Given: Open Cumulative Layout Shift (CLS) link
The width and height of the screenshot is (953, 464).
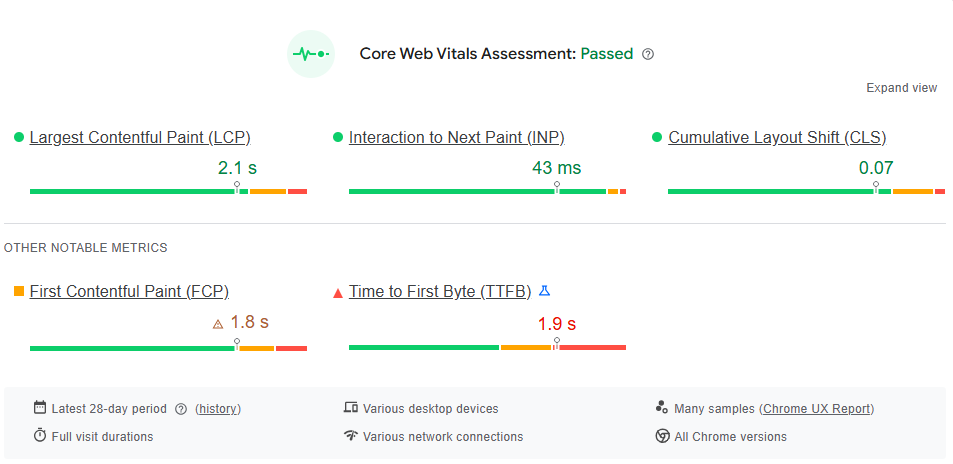Looking at the screenshot, I should click(777, 138).
